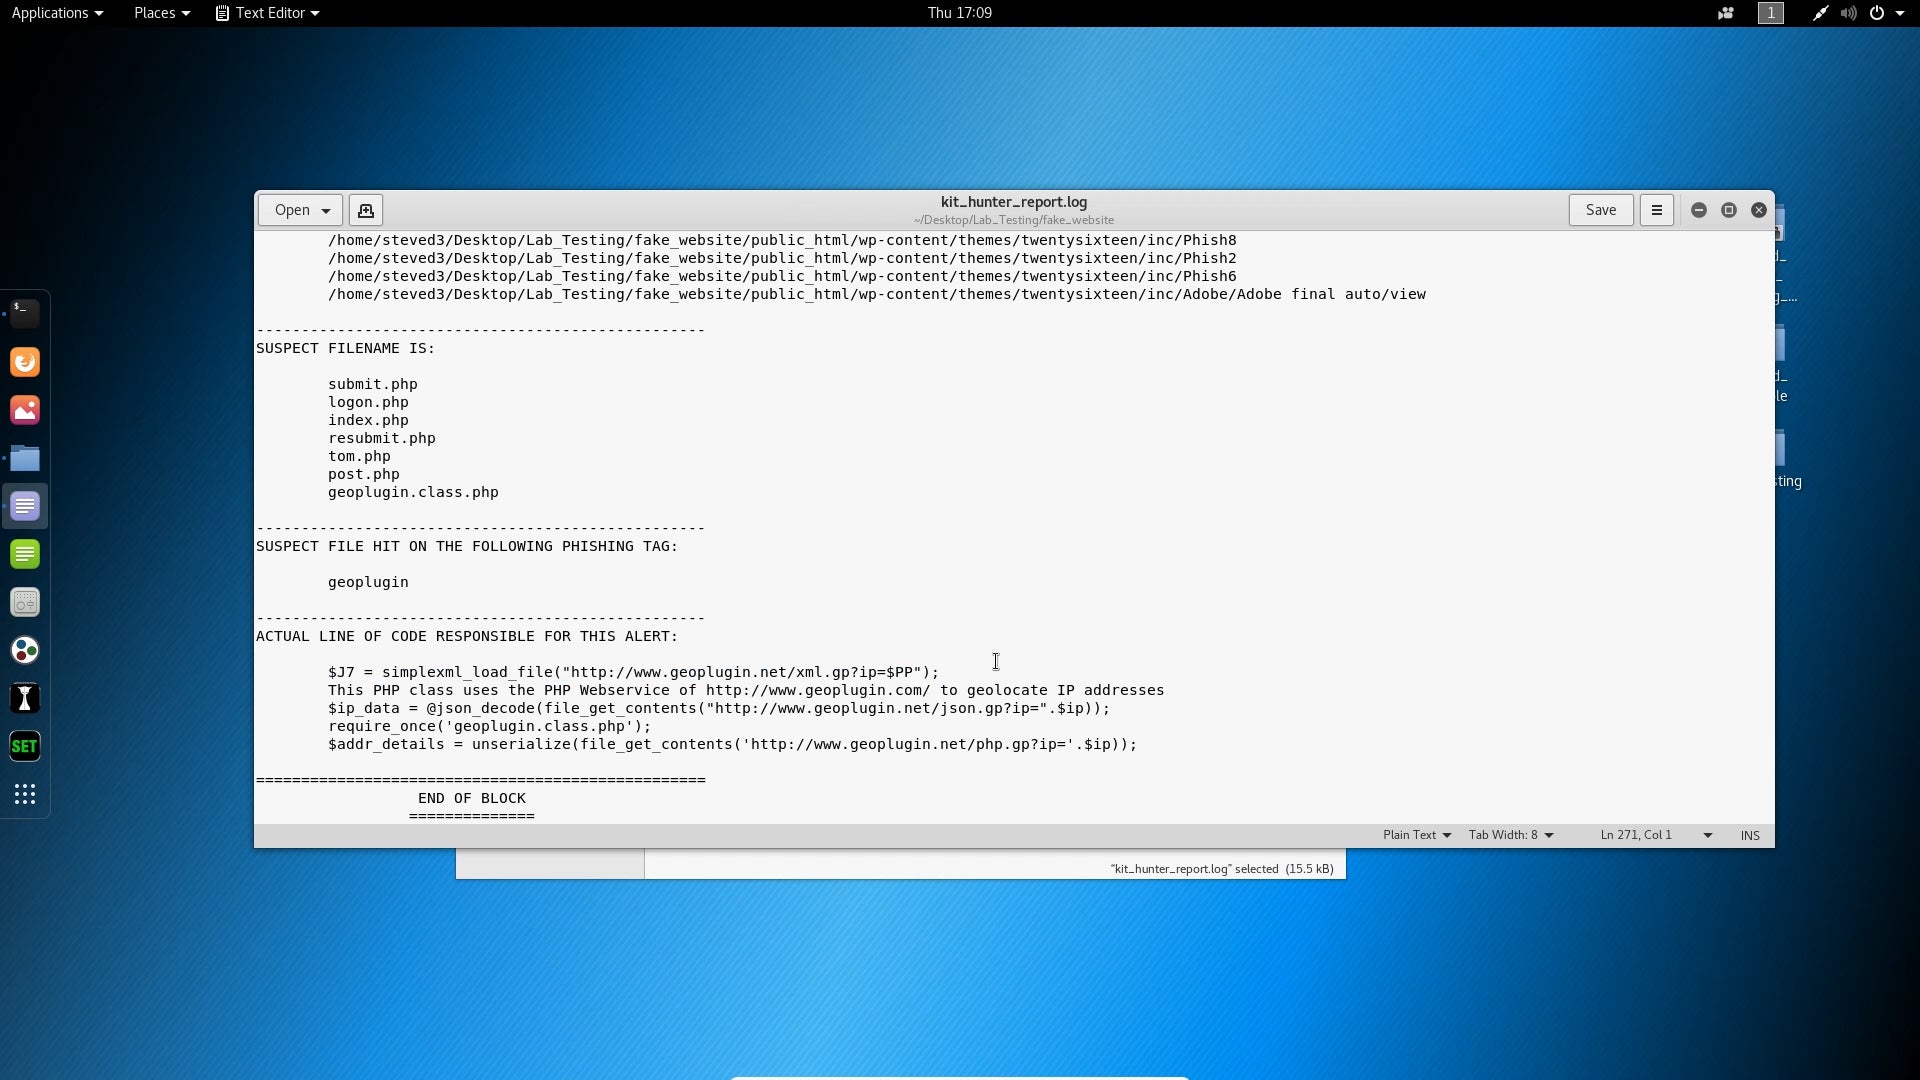Image resolution: width=1920 pixels, height=1080 pixels.
Task: Click the require_once code line
Action: 489,726
